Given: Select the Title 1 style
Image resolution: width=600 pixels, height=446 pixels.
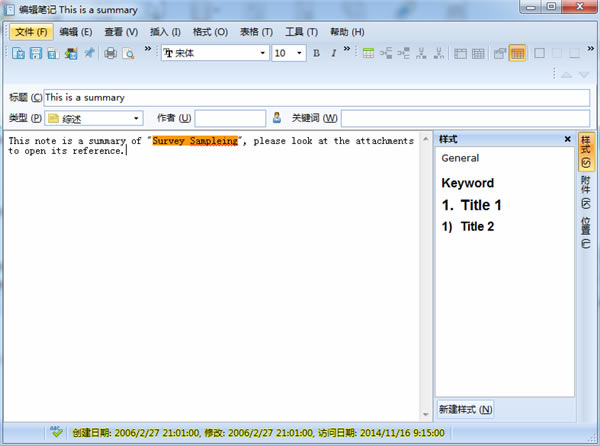Looking at the screenshot, I should [471, 205].
